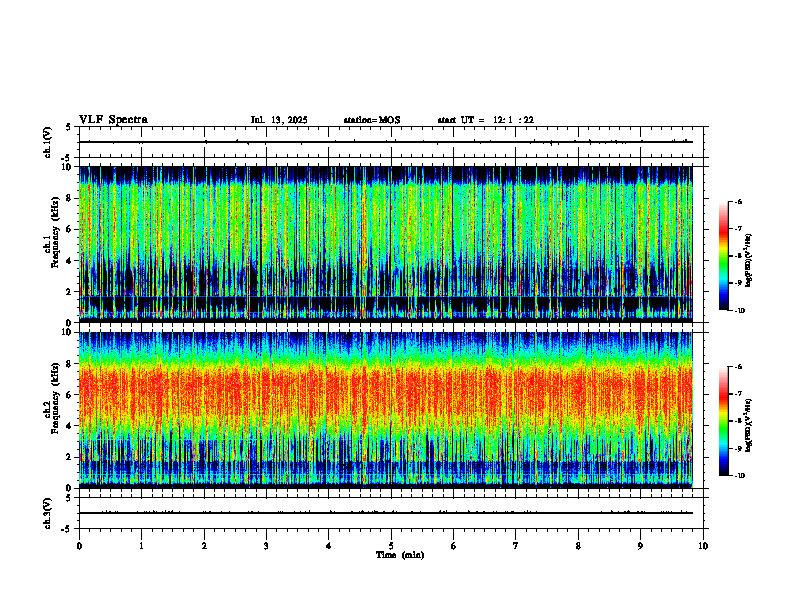Click the 'Time (min)' x-axis label
Image resolution: width=792 pixels, height=612 pixels.
[x=400, y=555]
